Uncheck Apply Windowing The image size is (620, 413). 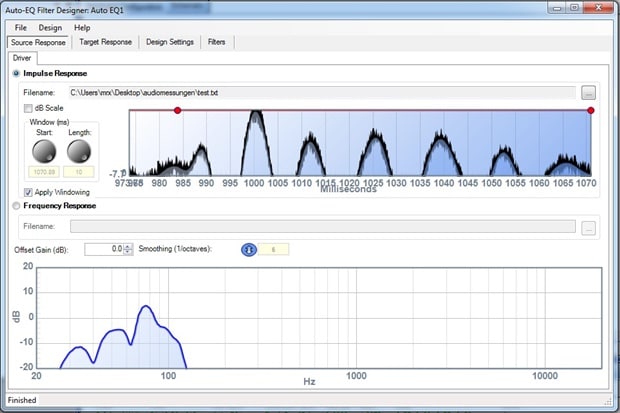(28, 192)
